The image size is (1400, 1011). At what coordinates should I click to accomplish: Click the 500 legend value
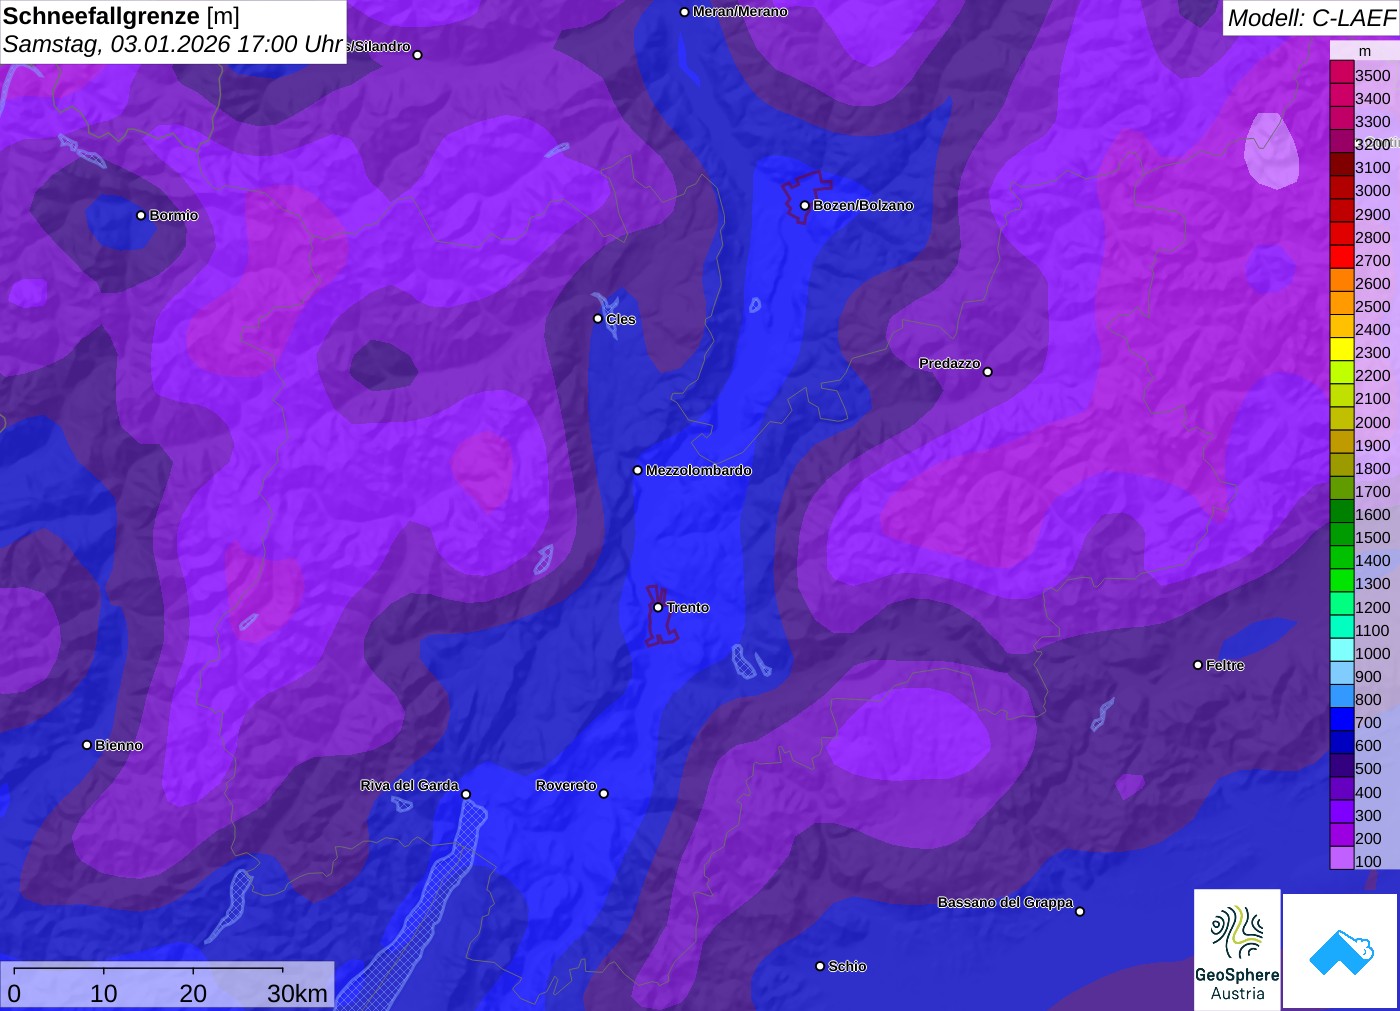tap(1368, 769)
